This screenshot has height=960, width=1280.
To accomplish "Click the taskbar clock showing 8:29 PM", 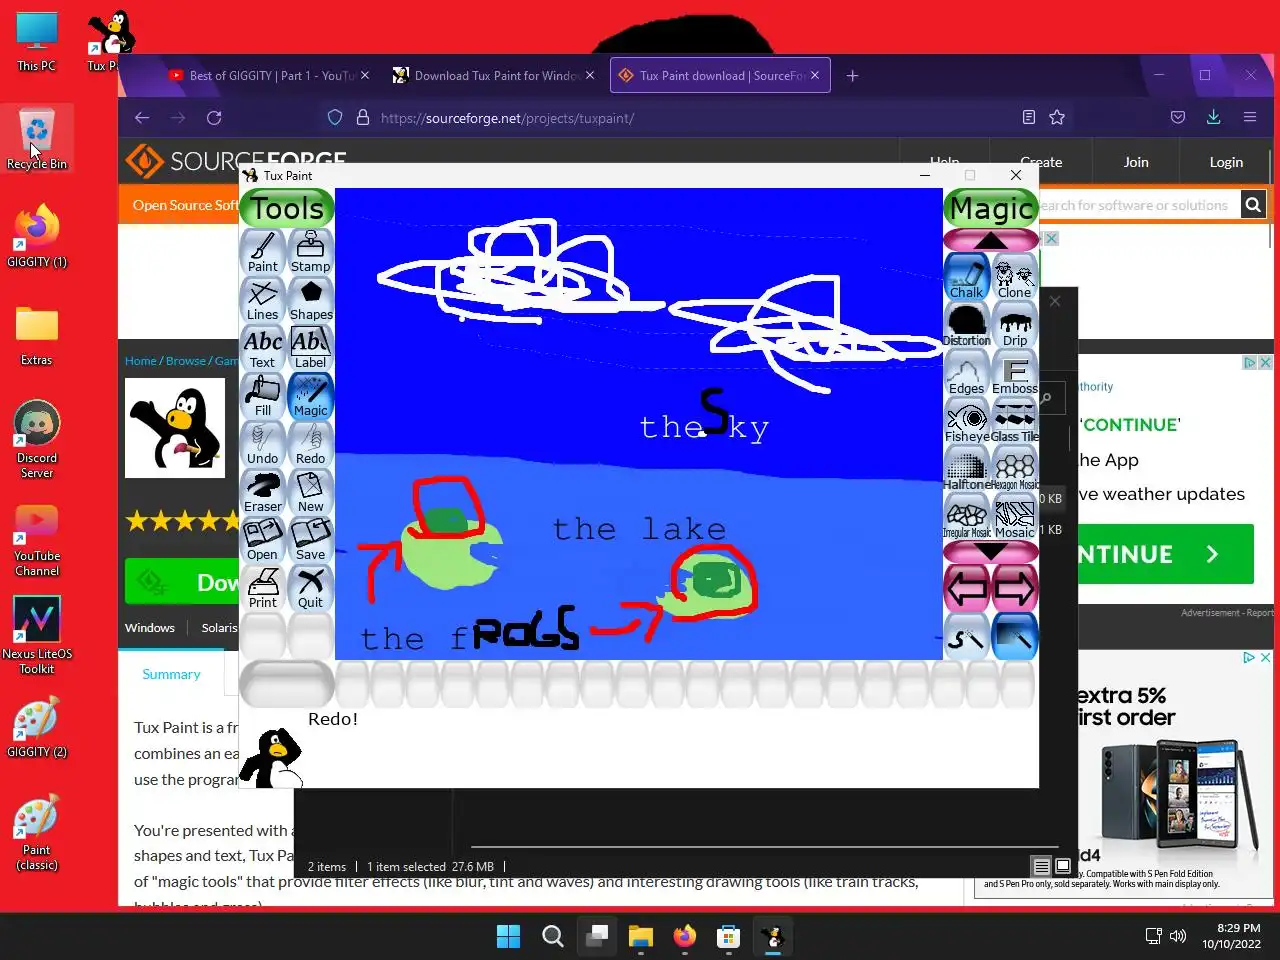I will tap(1231, 936).
